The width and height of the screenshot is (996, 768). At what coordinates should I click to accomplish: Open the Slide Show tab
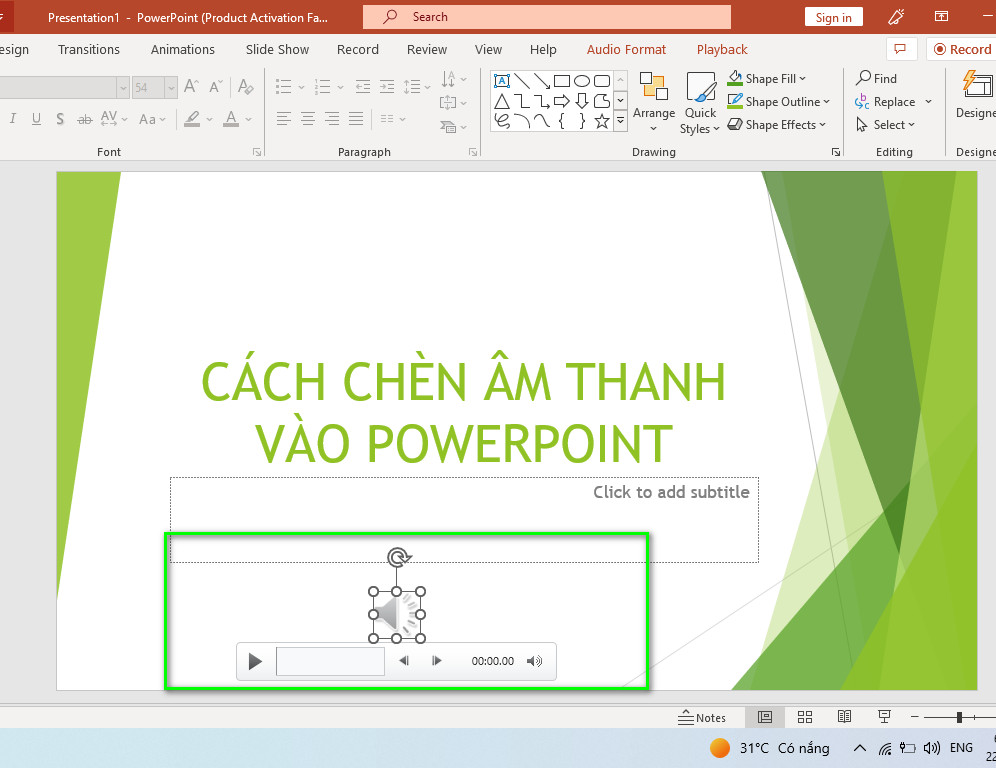[x=277, y=50]
